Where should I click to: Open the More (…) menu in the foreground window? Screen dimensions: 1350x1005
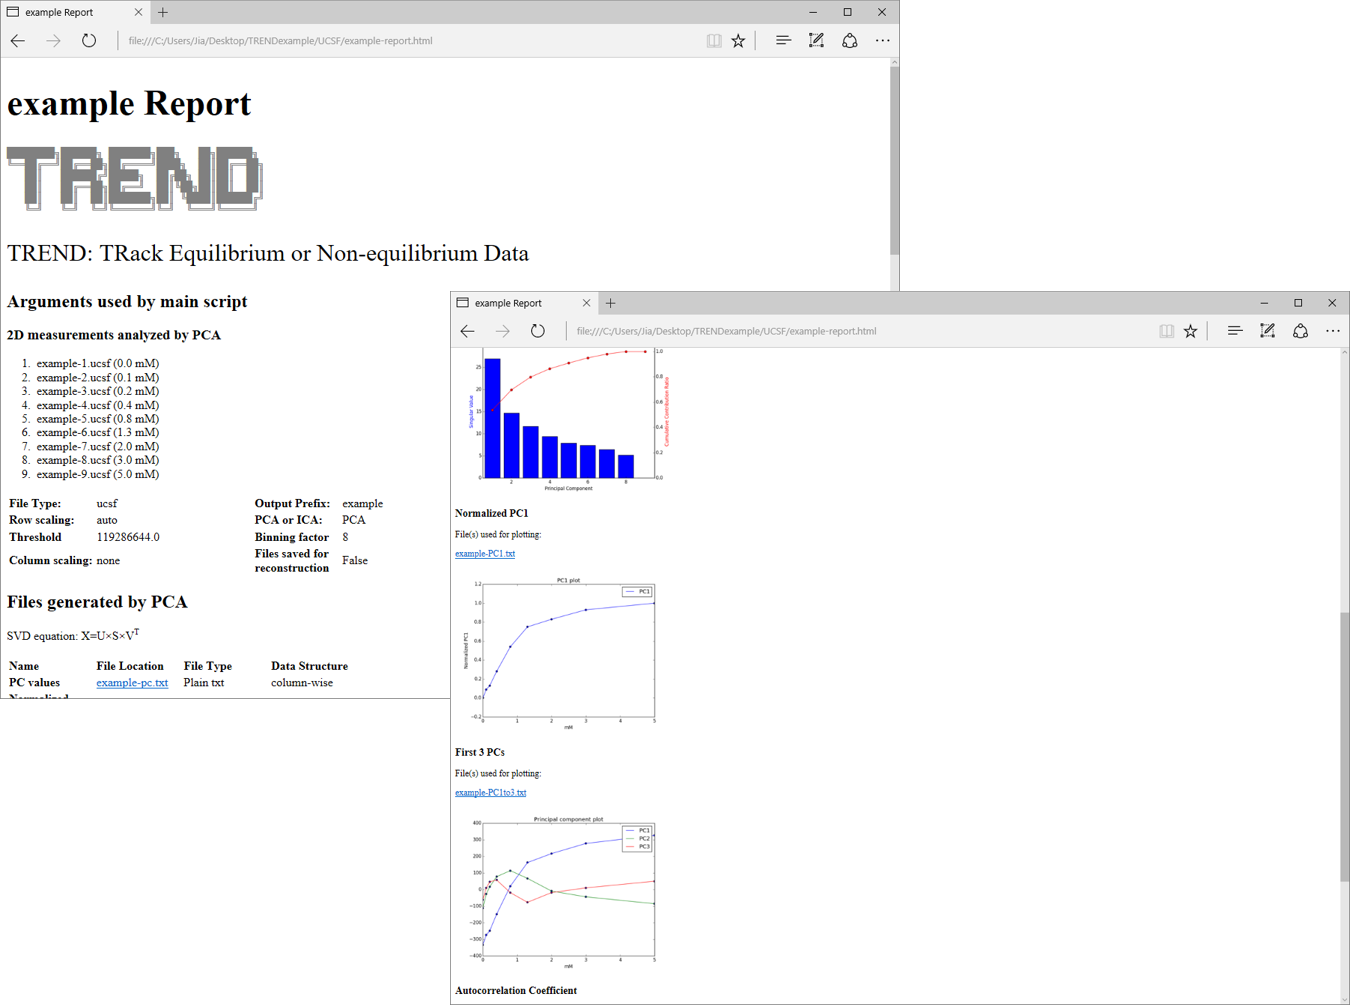tap(1333, 331)
